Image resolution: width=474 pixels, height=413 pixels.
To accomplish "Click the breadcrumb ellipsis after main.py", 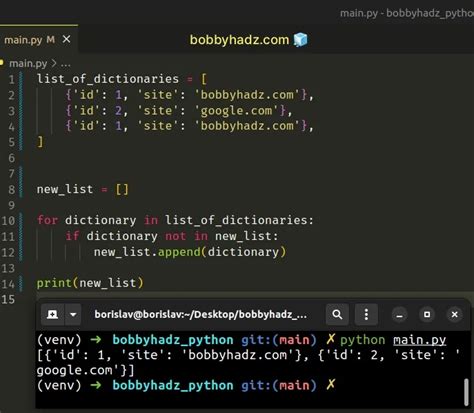I will tap(65, 63).
